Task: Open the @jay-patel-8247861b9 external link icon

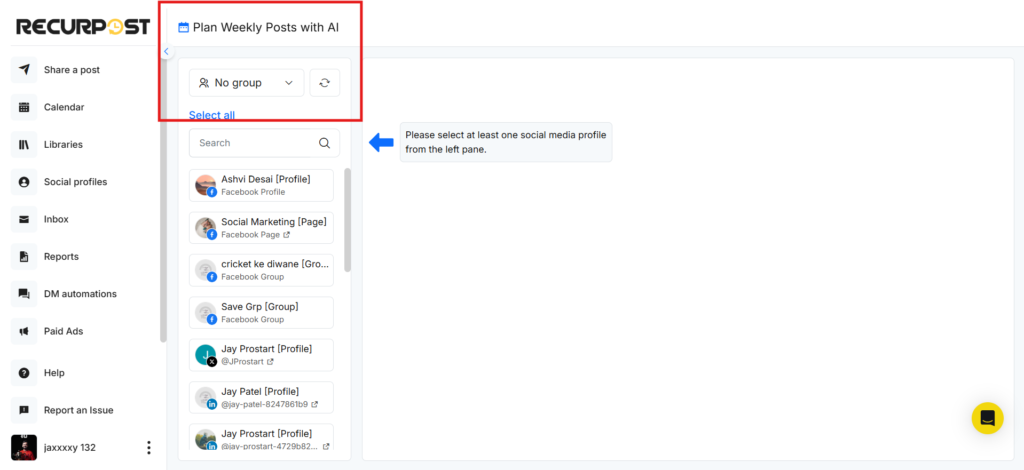Action: pos(314,405)
